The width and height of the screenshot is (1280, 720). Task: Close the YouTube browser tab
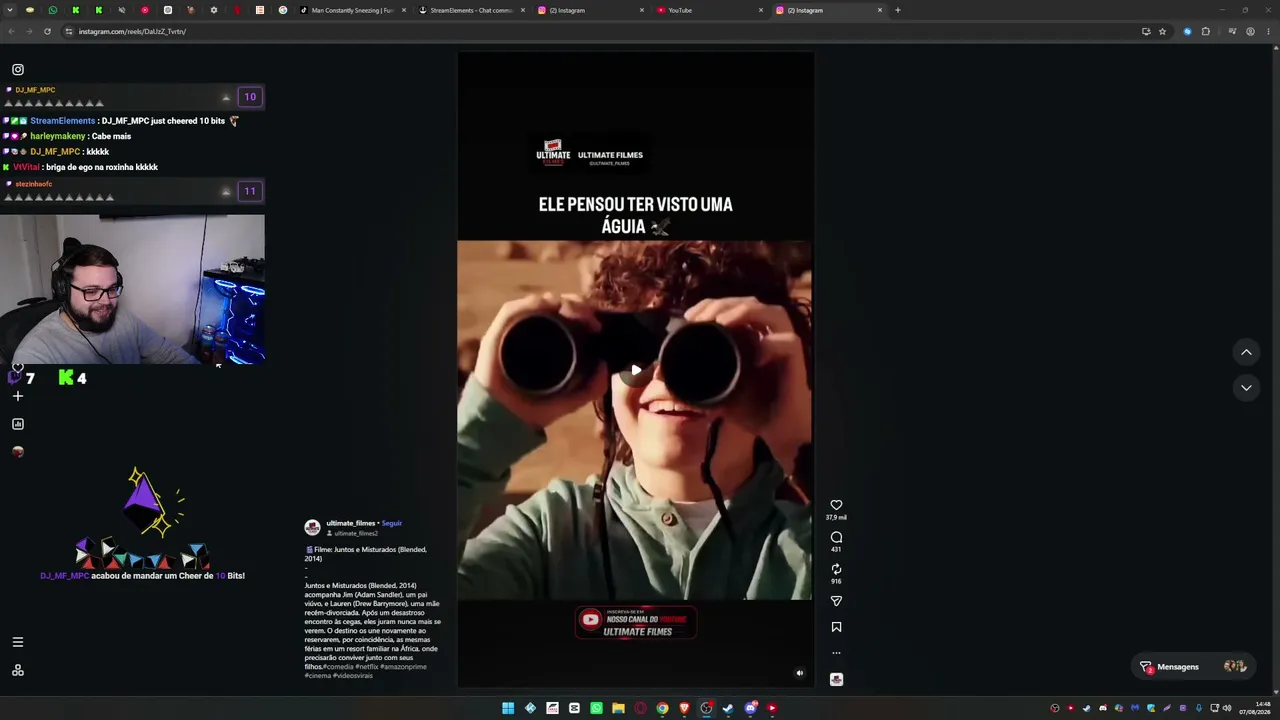pos(761,10)
